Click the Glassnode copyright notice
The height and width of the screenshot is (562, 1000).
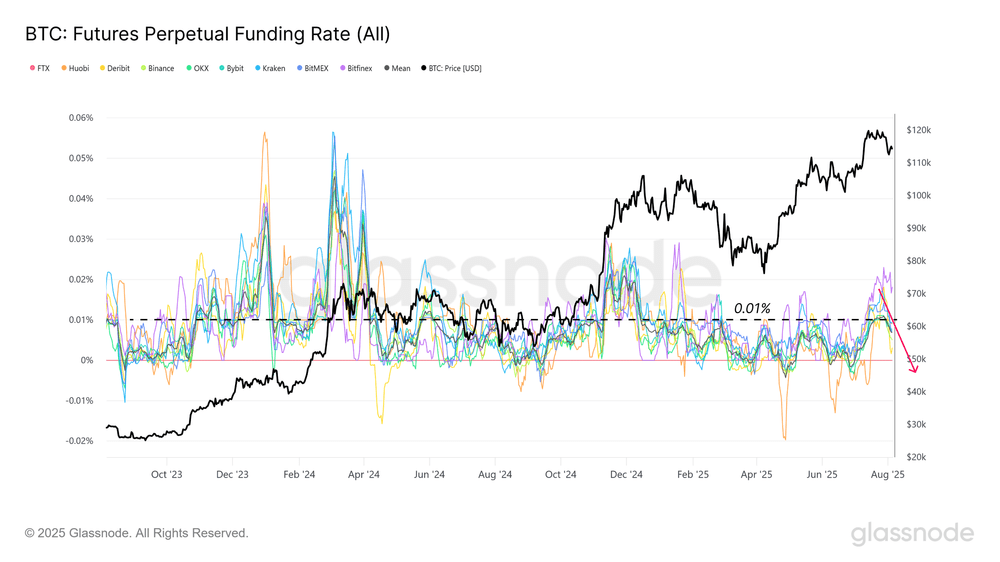click(x=137, y=534)
